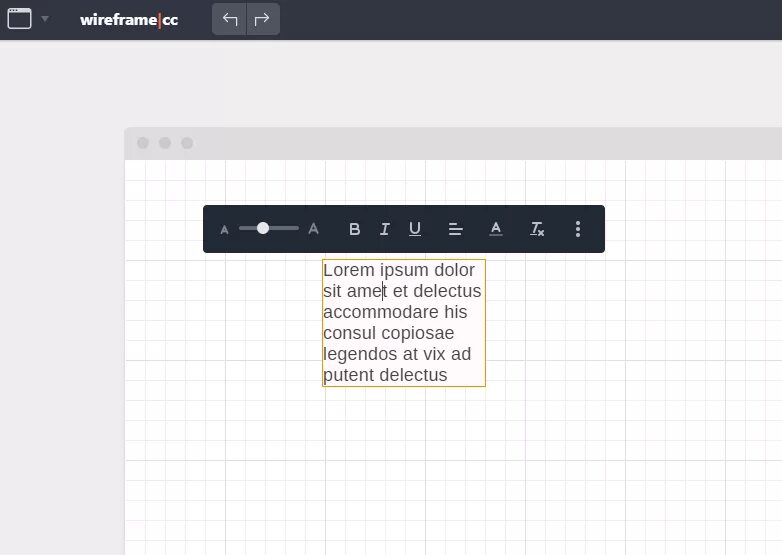Click the browser canvas template icon
This screenshot has height=555, width=782.
tap(19, 19)
